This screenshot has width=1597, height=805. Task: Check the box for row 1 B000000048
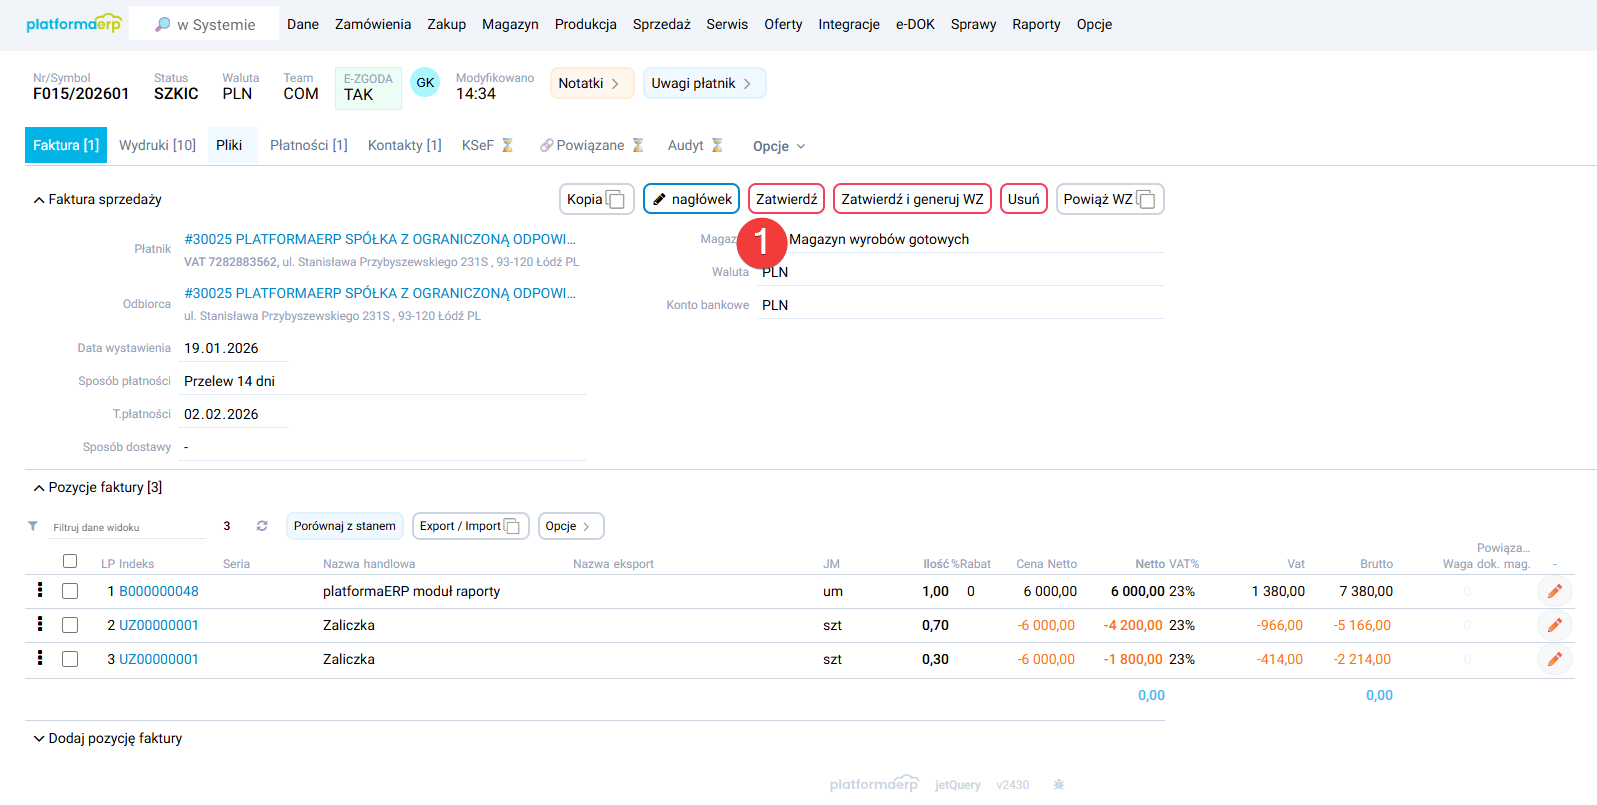pyautogui.click(x=70, y=591)
